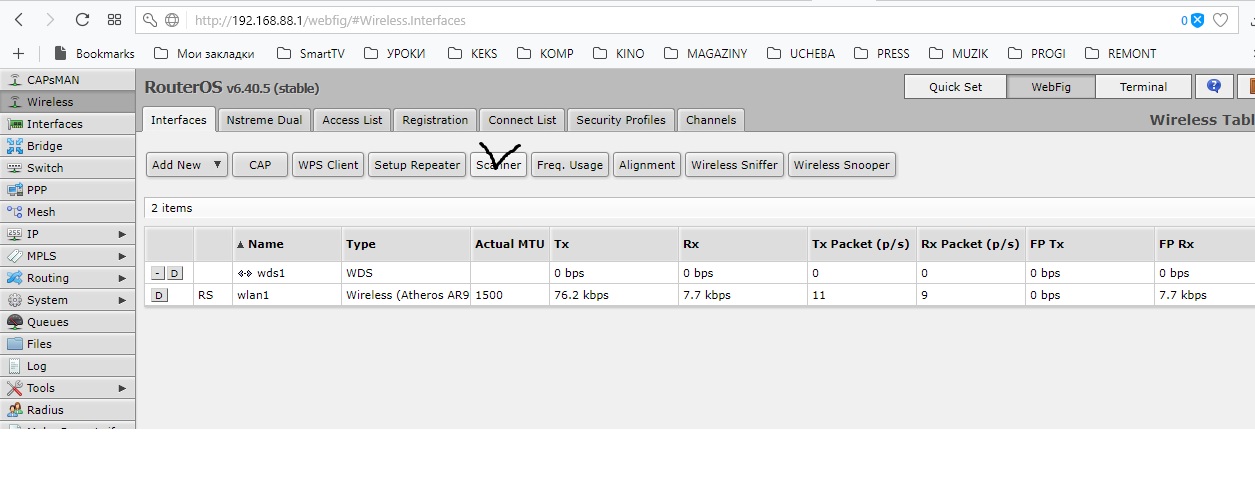Go back to the previous browser page
This screenshot has width=1255, height=485.
click(x=18, y=19)
